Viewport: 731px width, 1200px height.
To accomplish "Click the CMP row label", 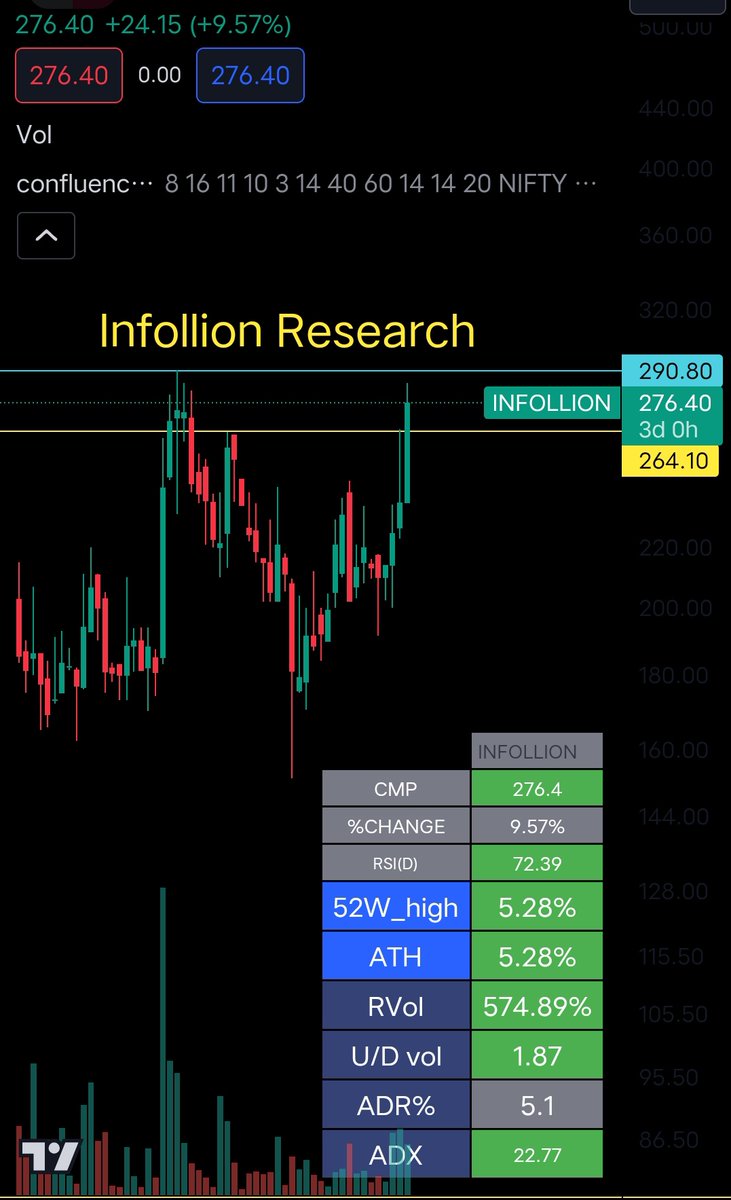I will point(396,789).
